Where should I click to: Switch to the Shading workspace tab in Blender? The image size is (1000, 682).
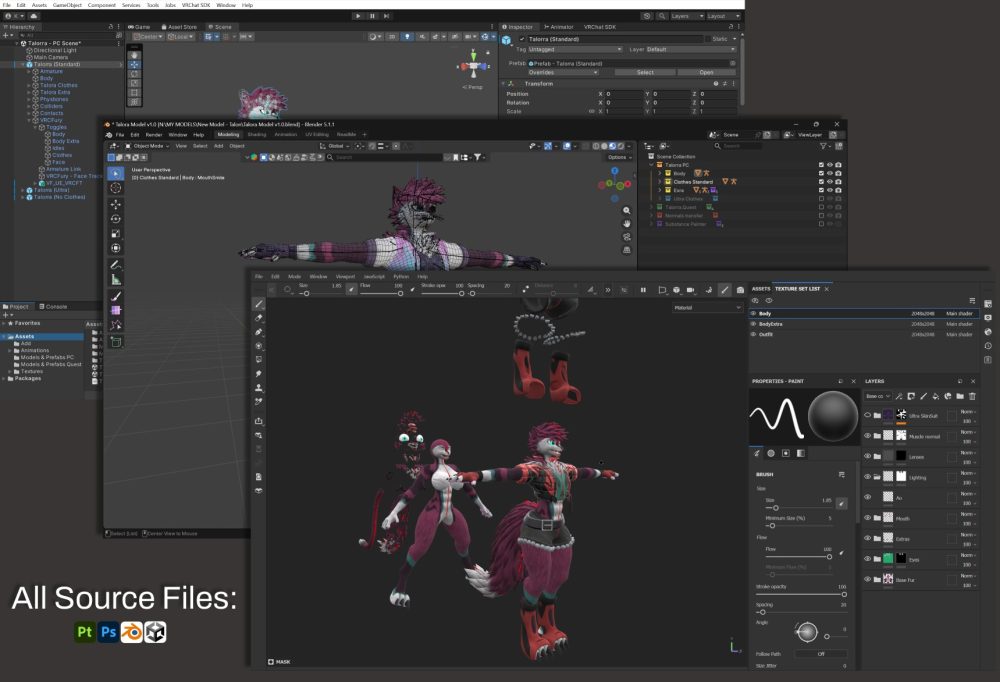coord(256,135)
